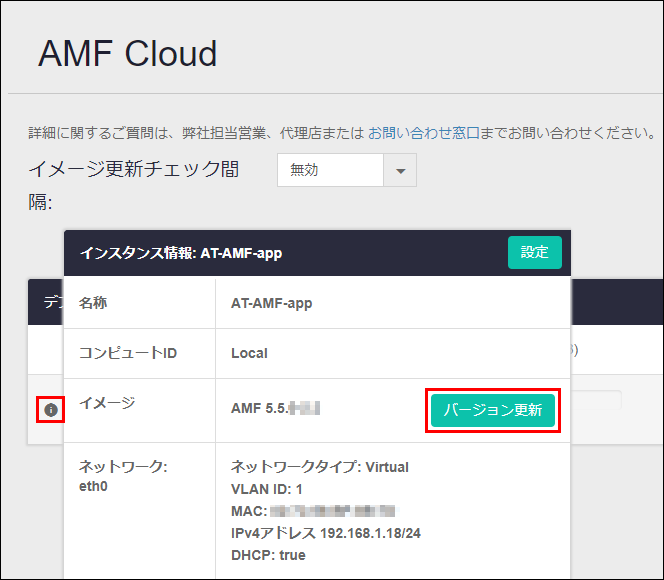664x580 pixels.
Task: Click the 名称 row label
Action: coord(93,303)
